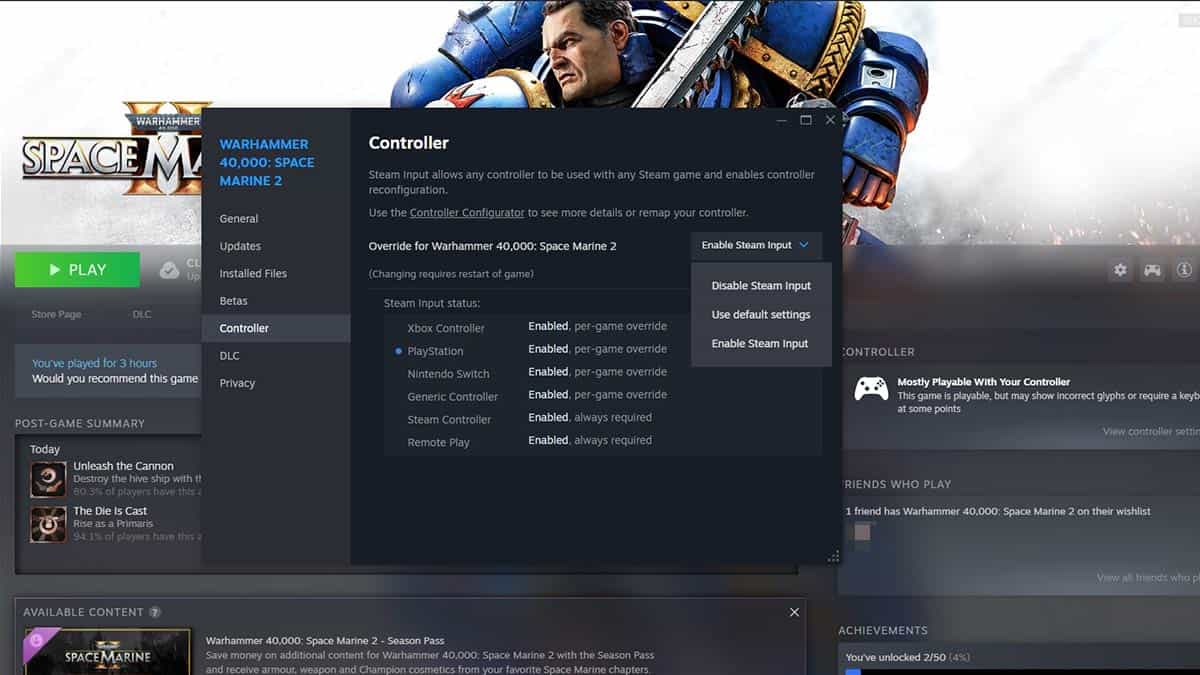The height and width of the screenshot is (675, 1200).
Task: Click the white gamepad icon in the Controller panel
Action: pyautogui.click(x=871, y=388)
